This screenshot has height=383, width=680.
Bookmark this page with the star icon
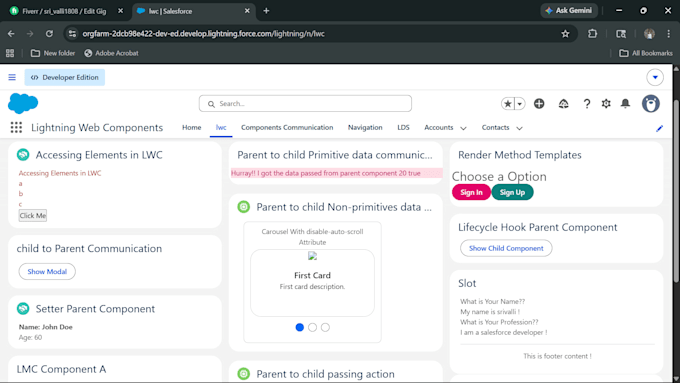click(x=565, y=34)
